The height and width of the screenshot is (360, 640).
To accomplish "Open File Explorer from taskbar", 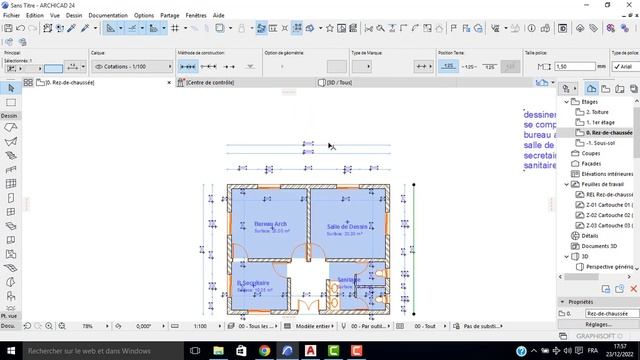I will point(218,351).
